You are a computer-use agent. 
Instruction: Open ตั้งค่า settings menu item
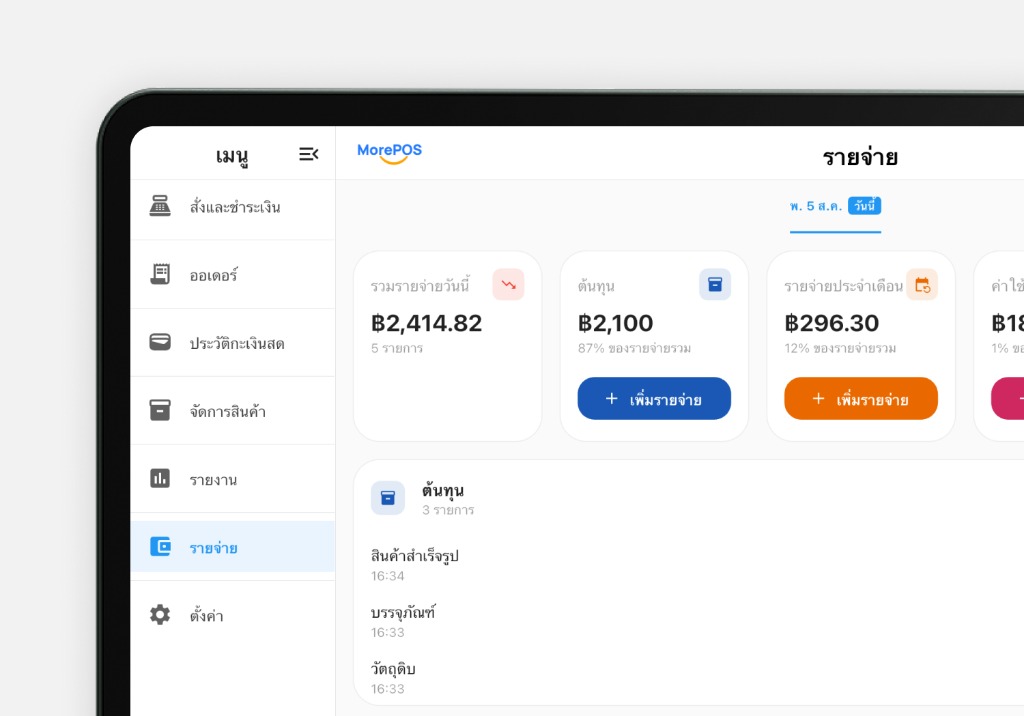[x=233, y=615]
